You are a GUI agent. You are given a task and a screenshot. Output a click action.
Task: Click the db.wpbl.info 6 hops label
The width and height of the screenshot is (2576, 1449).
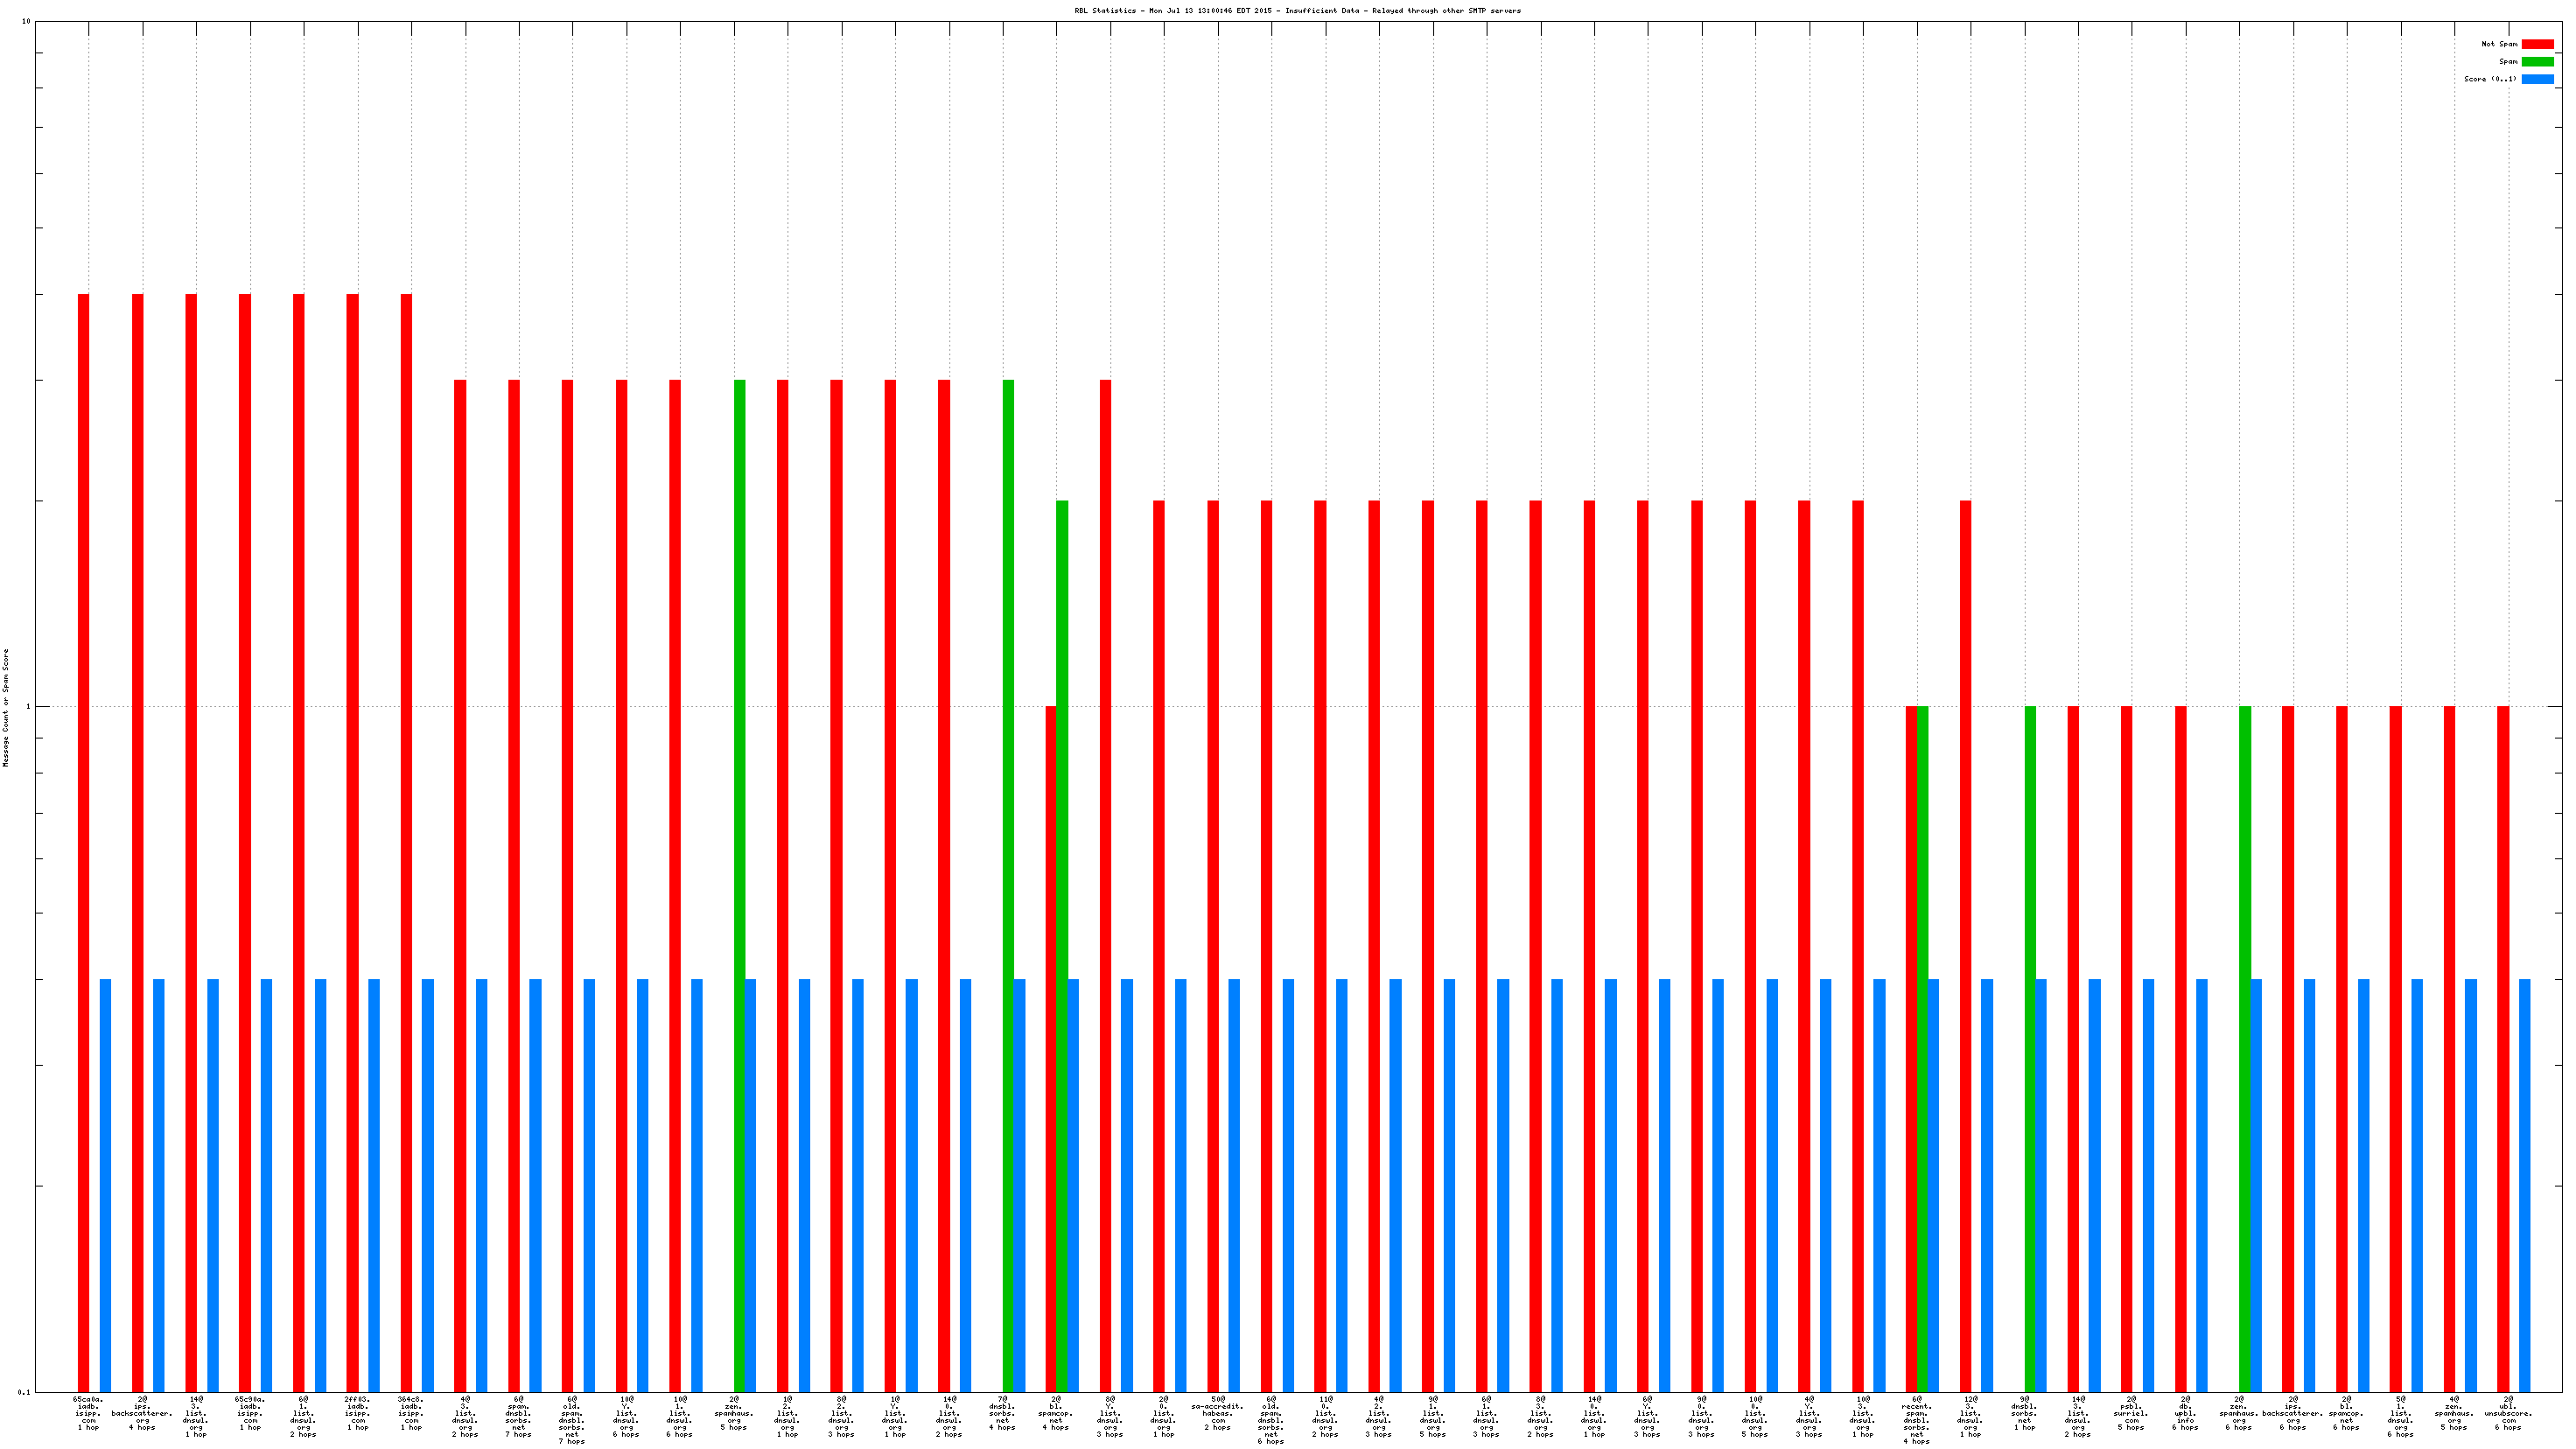click(2185, 1413)
